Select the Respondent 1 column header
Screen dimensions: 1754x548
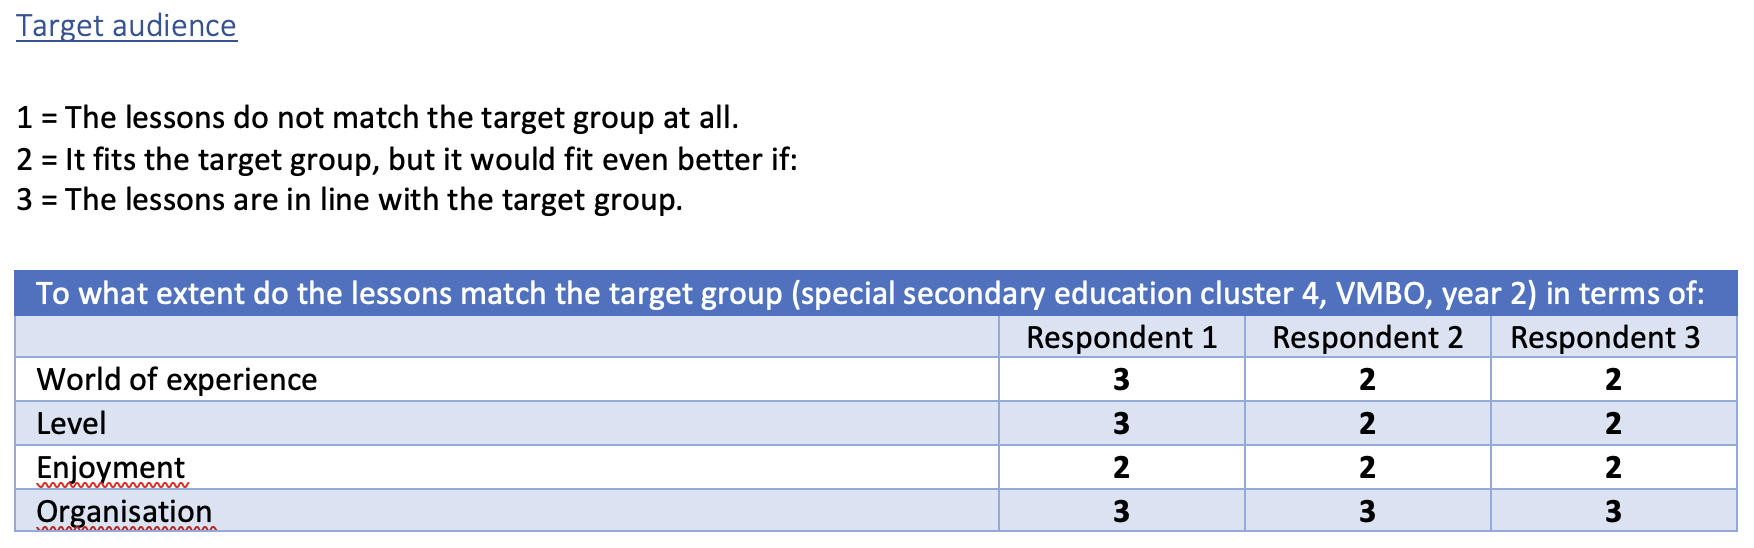coord(1121,338)
